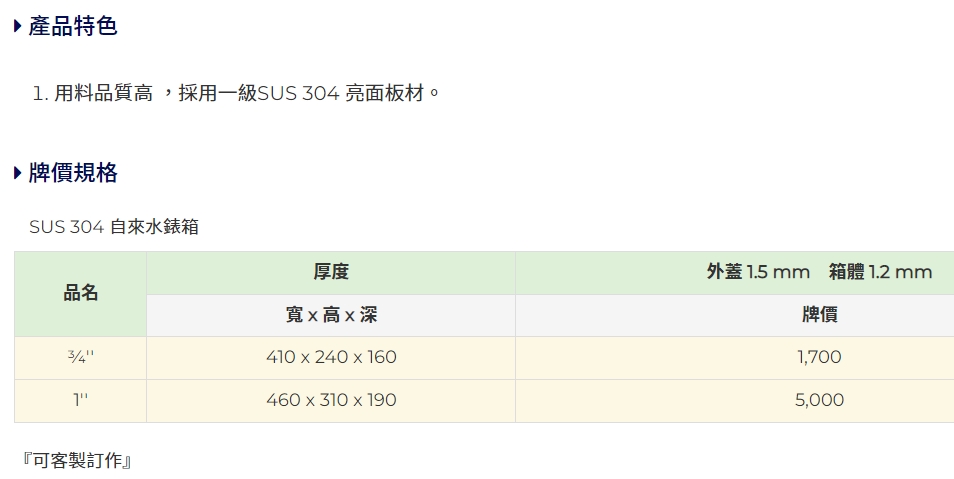Click the list number 1. before 用料品質高
This screenshot has height=479, width=954.
[40, 93]
